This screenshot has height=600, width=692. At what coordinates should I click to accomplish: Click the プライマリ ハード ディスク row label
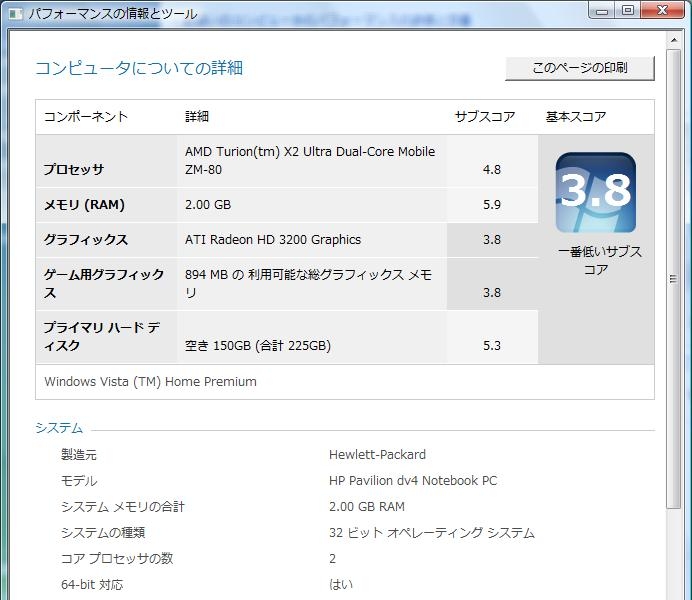click(x=102, y=336)
